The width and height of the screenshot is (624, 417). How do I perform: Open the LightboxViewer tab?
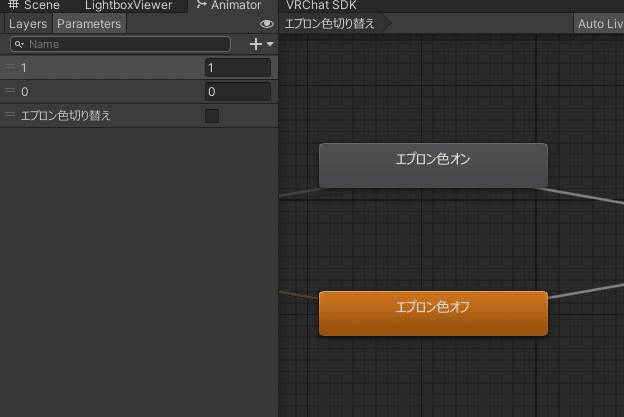tap(129, 5)
